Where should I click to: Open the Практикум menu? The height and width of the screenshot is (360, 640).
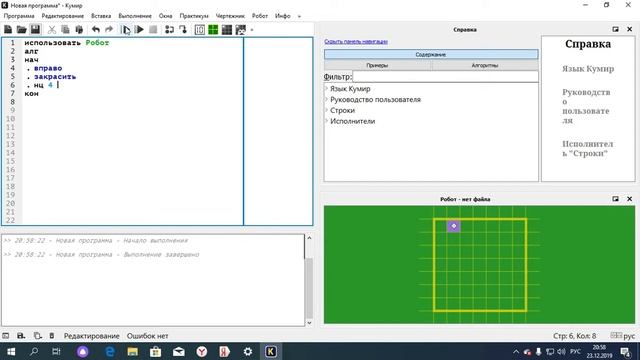pyautogui.click(x=194, y=16)
